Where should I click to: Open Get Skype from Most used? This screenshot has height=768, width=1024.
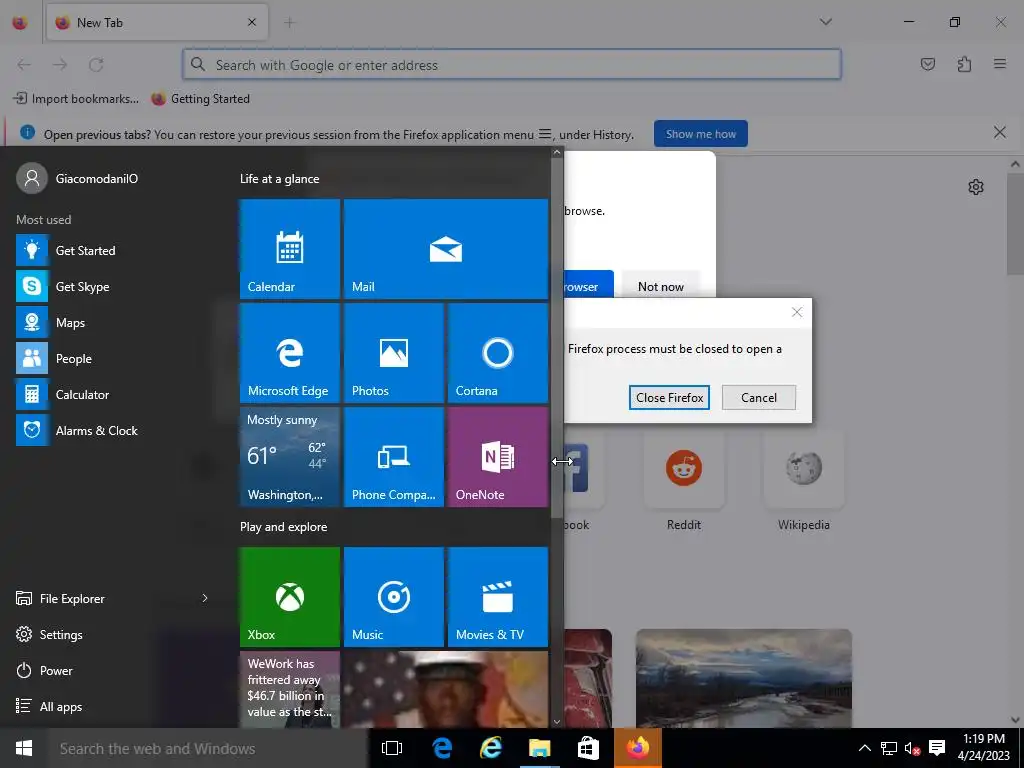coord(118,287)
